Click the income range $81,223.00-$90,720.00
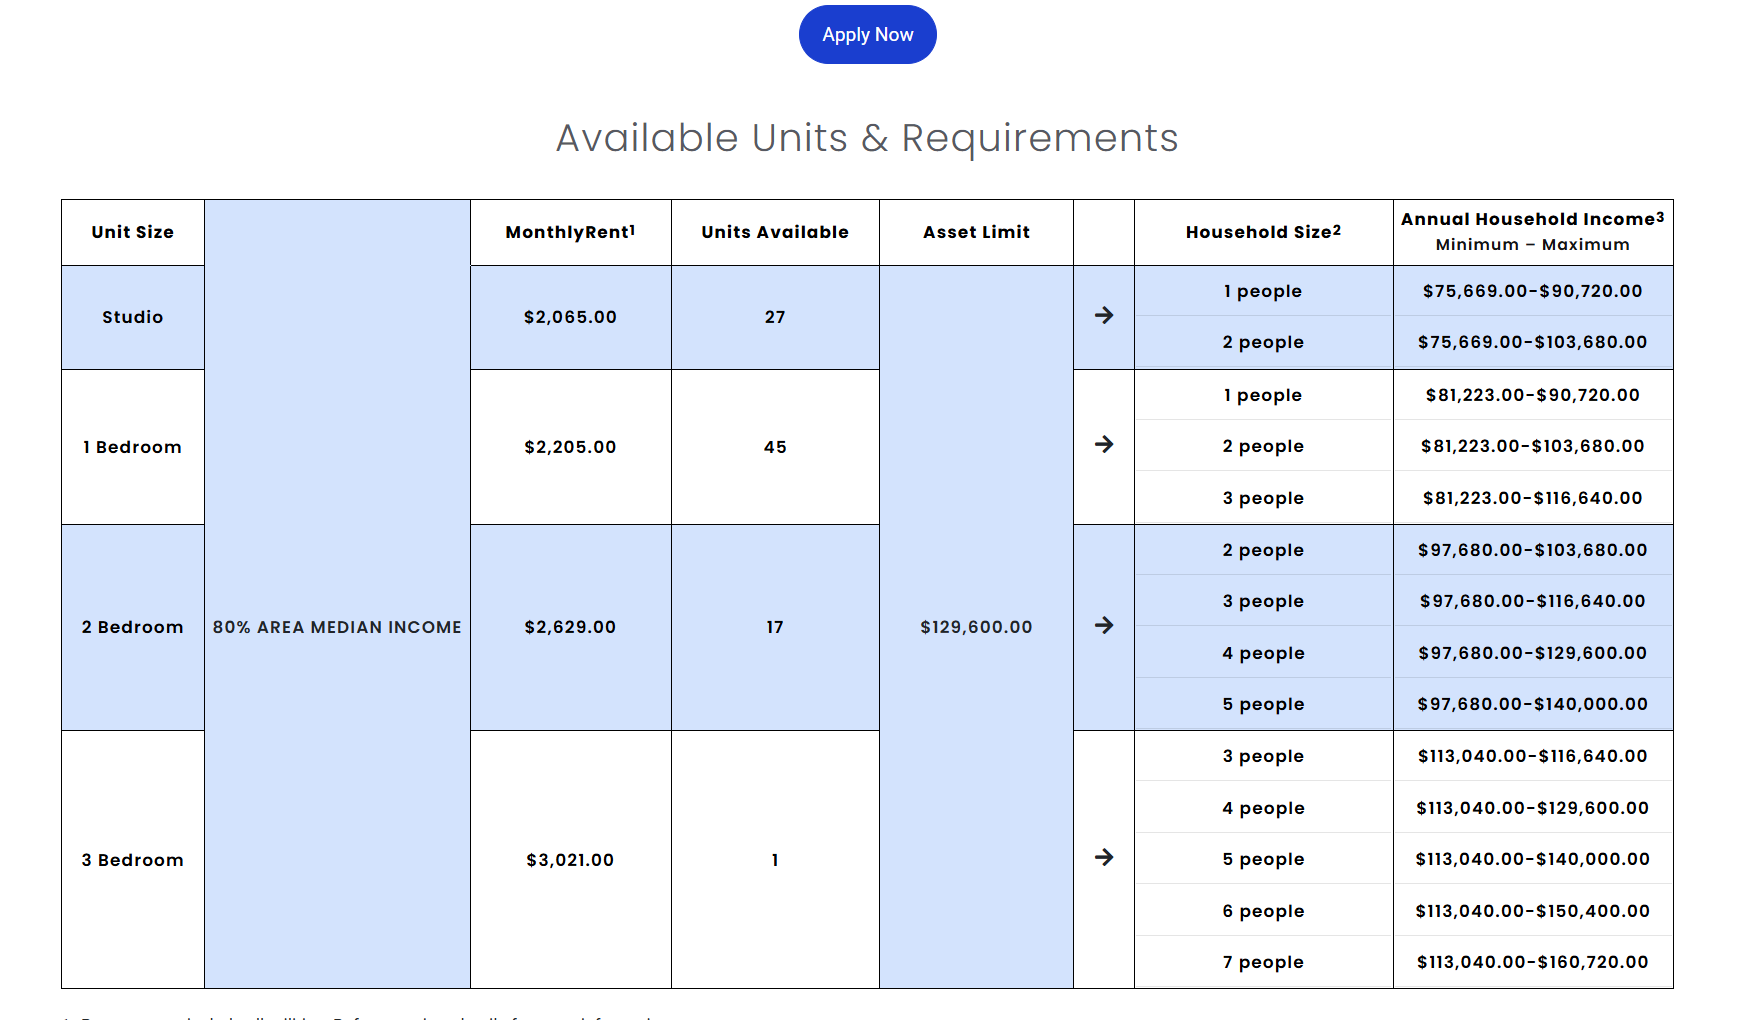1751x1020 pixels. 1532,395
